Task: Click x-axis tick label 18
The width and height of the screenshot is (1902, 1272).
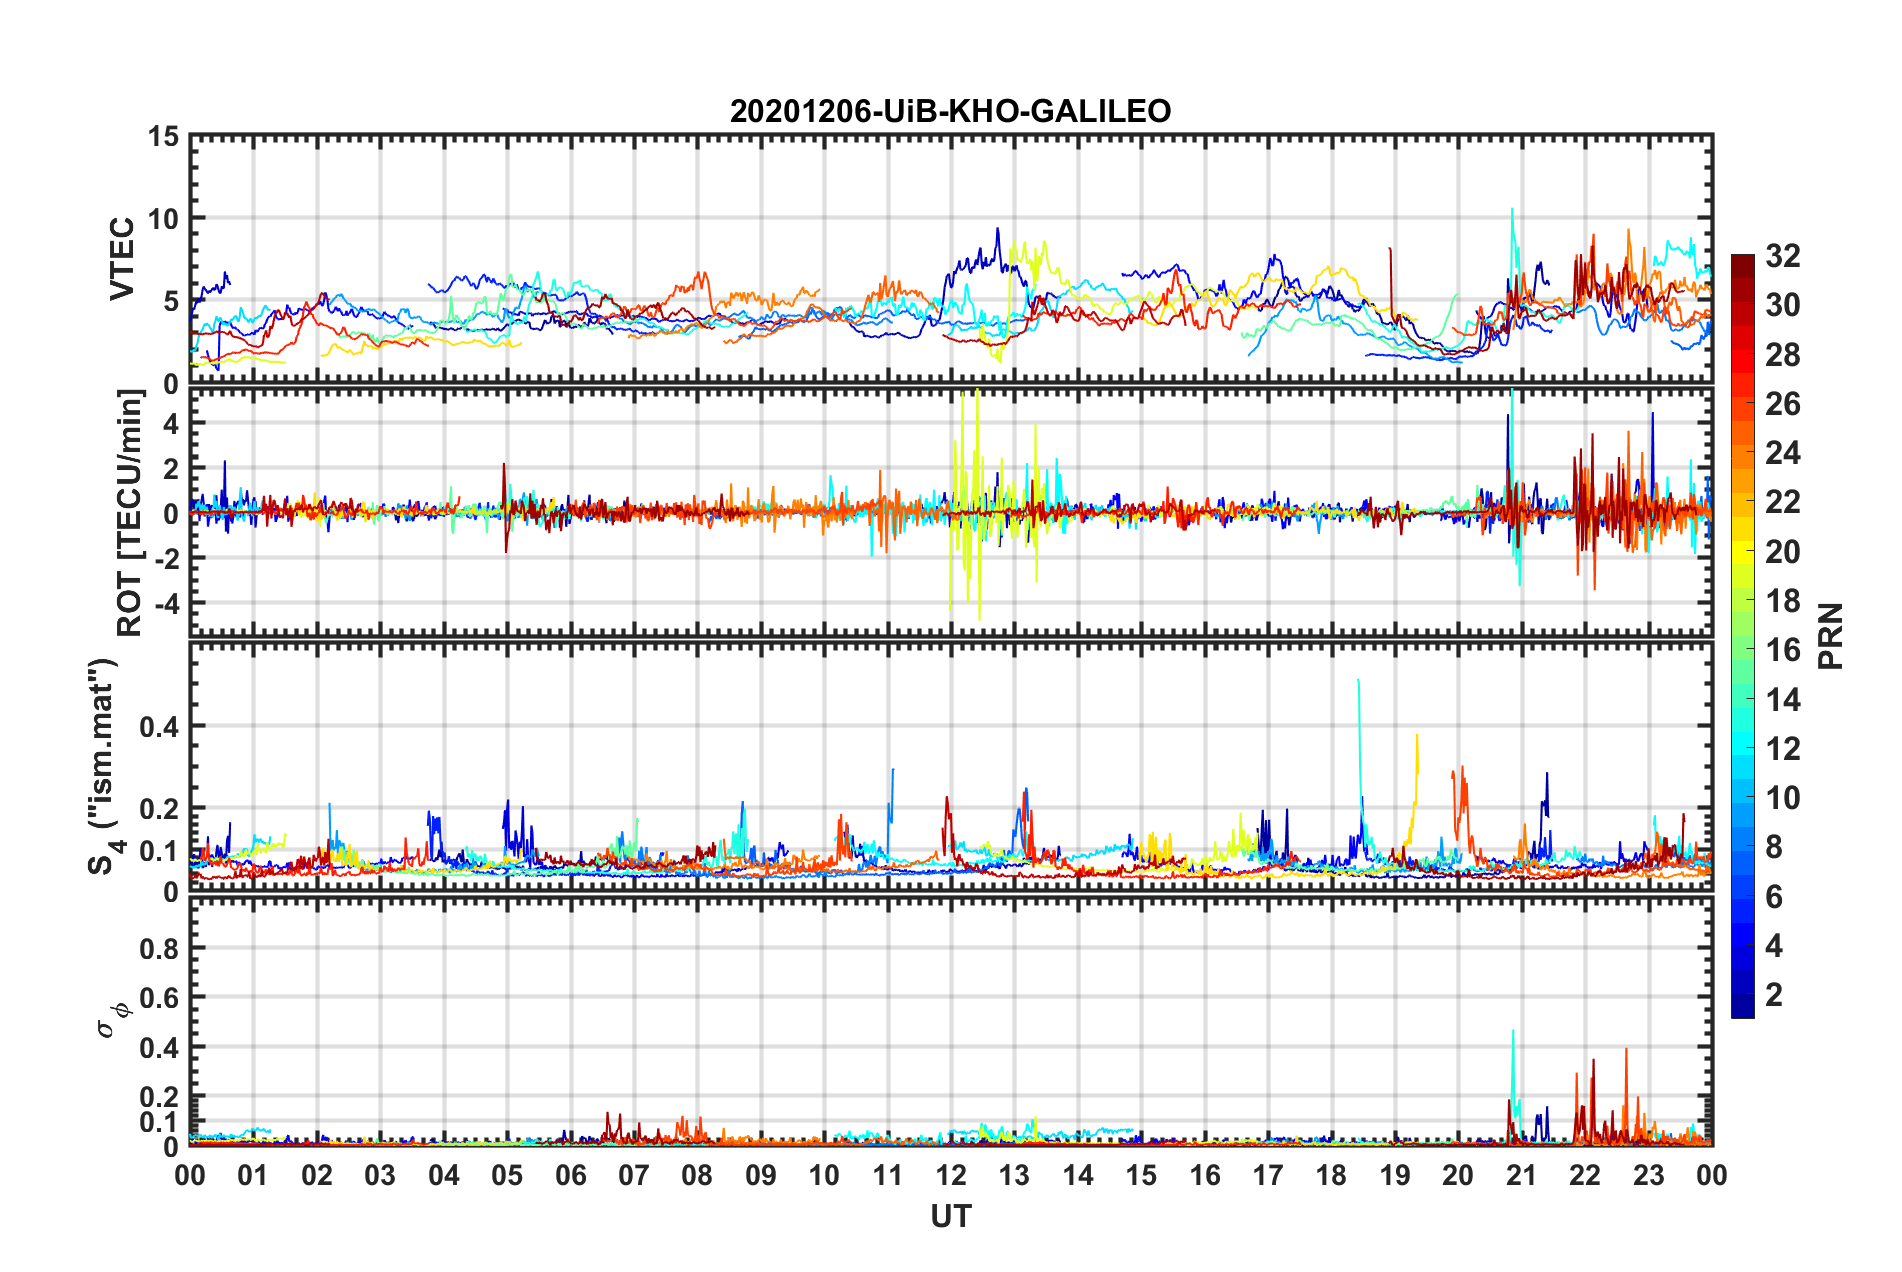Action: tap(1331, 1175)
